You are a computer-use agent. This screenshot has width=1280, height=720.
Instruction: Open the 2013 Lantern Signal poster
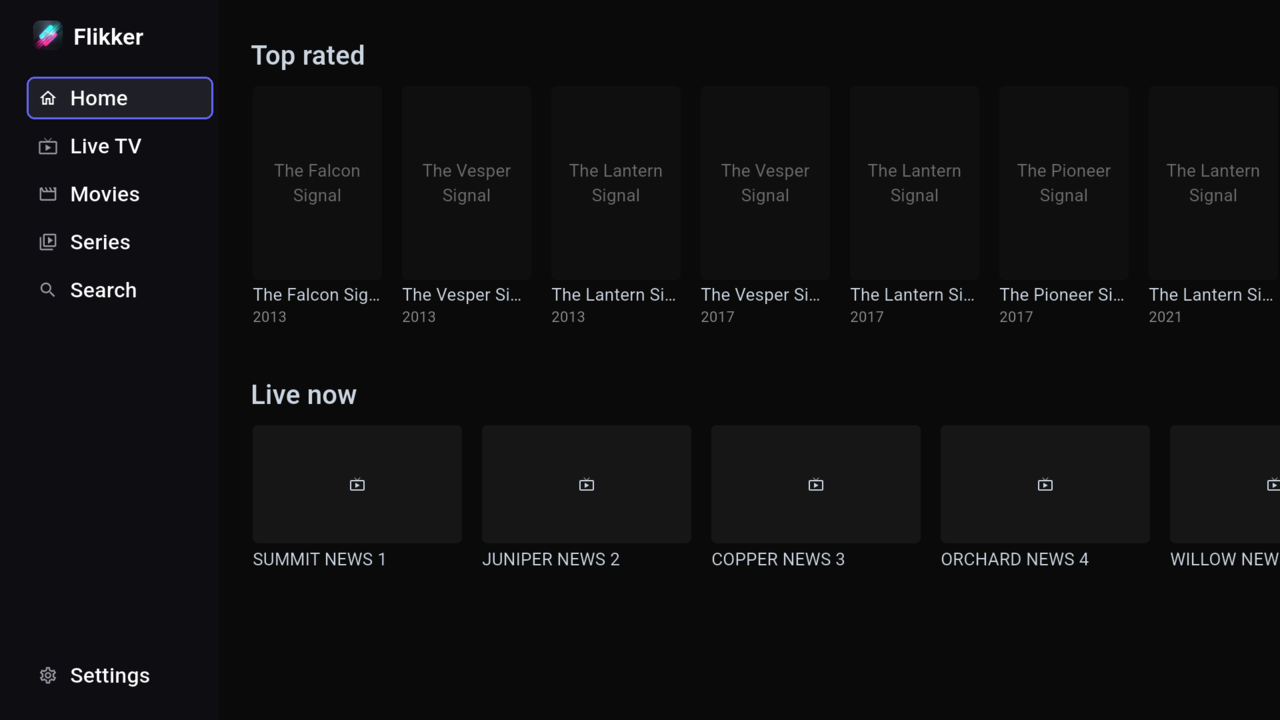click(x=615, y=182)
